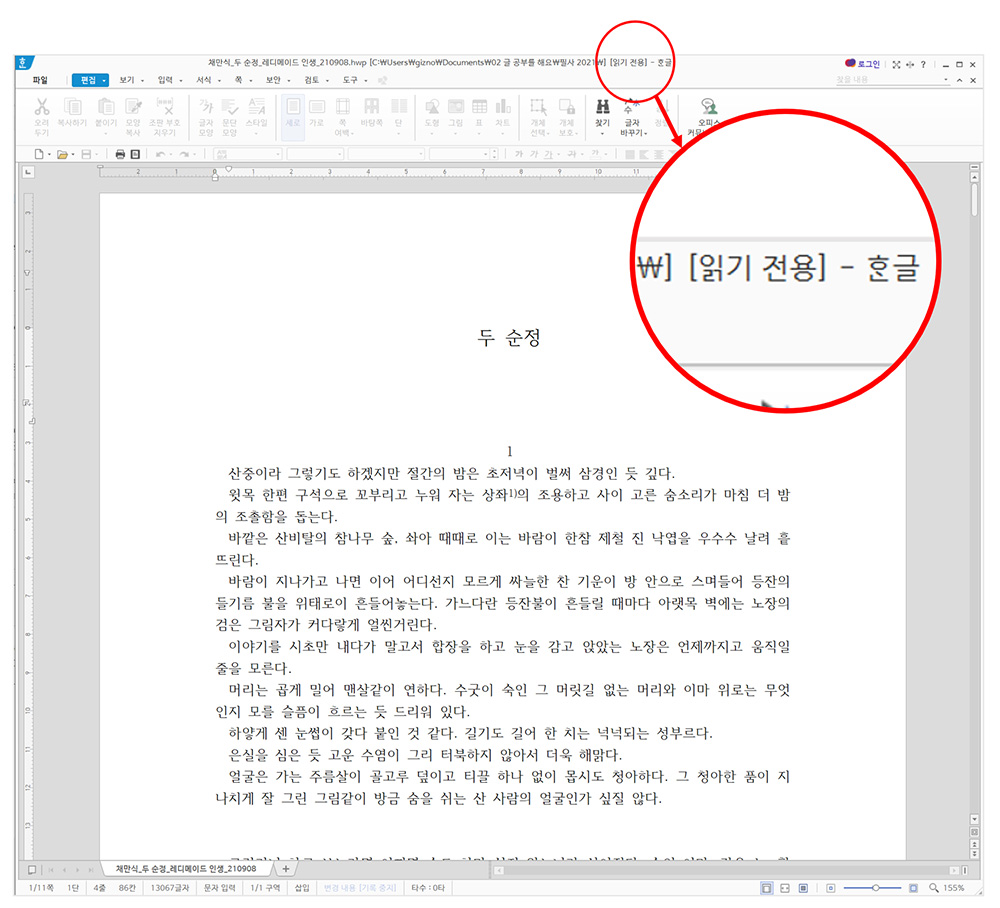This screenshot has width=1000, height=908.
Task: Click the 오려두기 (Cut) scissors icon
Action: 41,106
